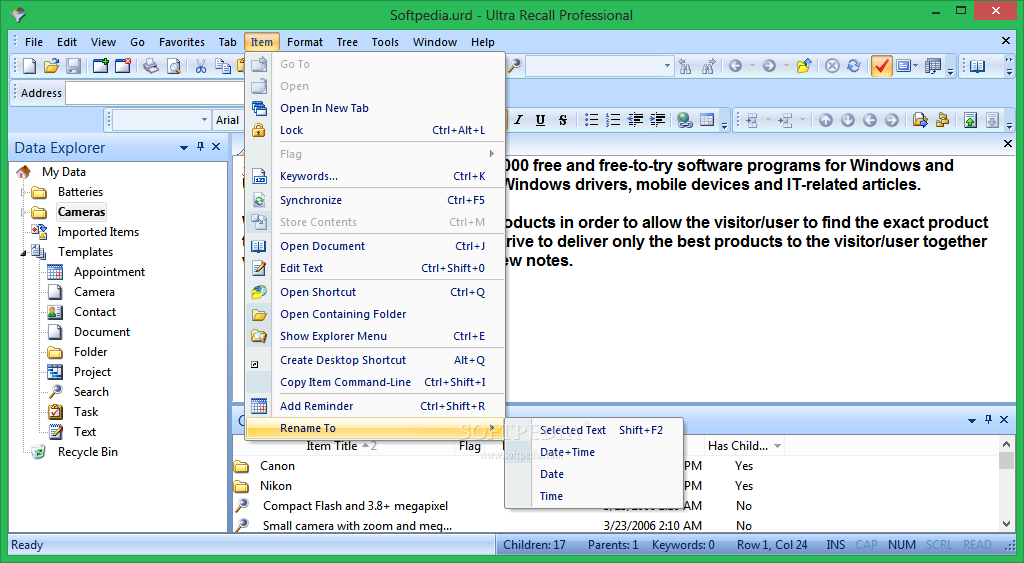Screen dimensions: 1024x563
Task: Create a new file with toolbar icon
Action: 29,66
